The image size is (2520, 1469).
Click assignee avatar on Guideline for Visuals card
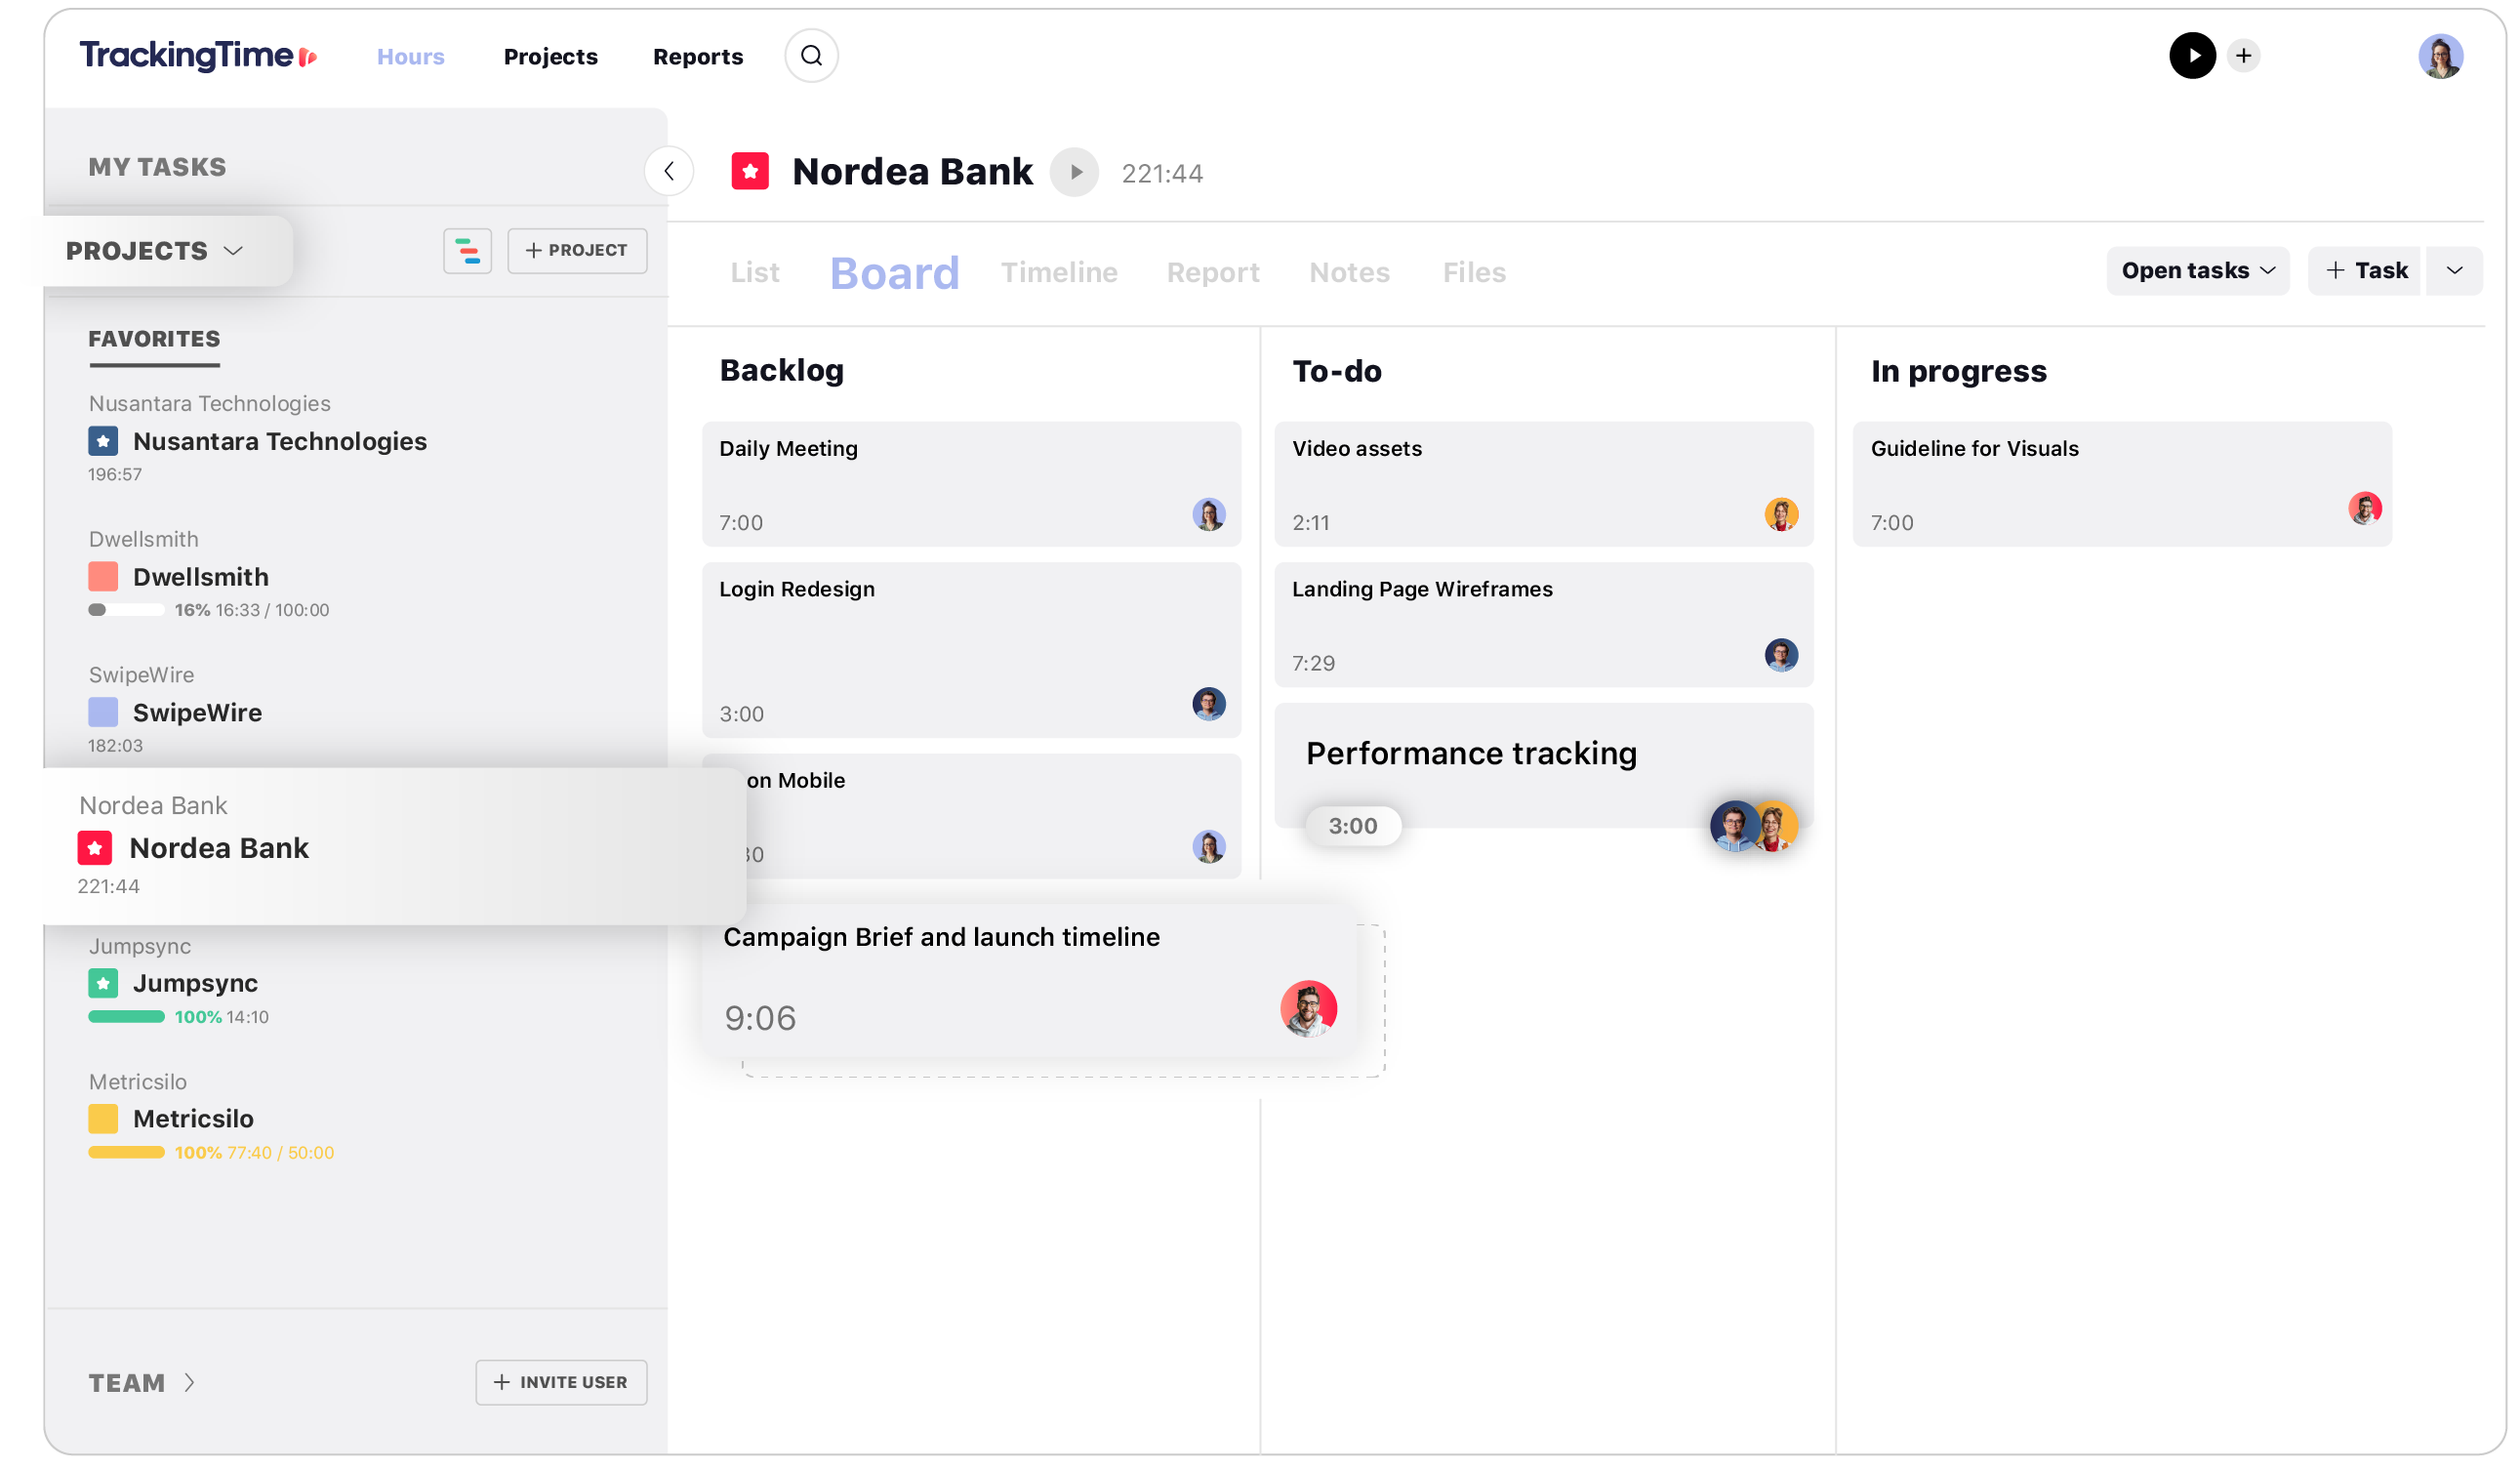[2365, 509]
